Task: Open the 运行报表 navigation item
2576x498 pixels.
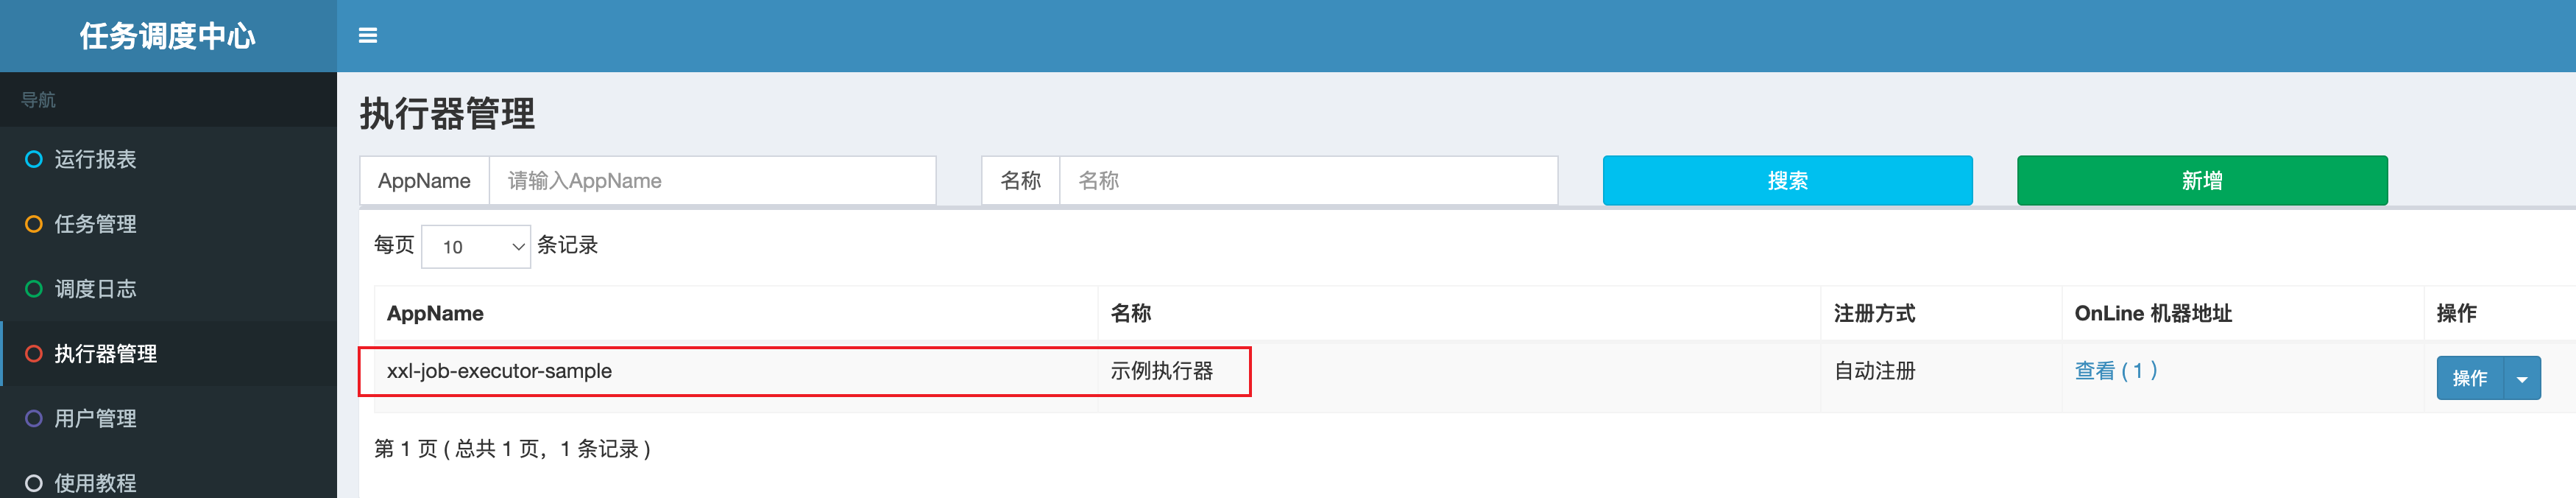Action: 95,159
